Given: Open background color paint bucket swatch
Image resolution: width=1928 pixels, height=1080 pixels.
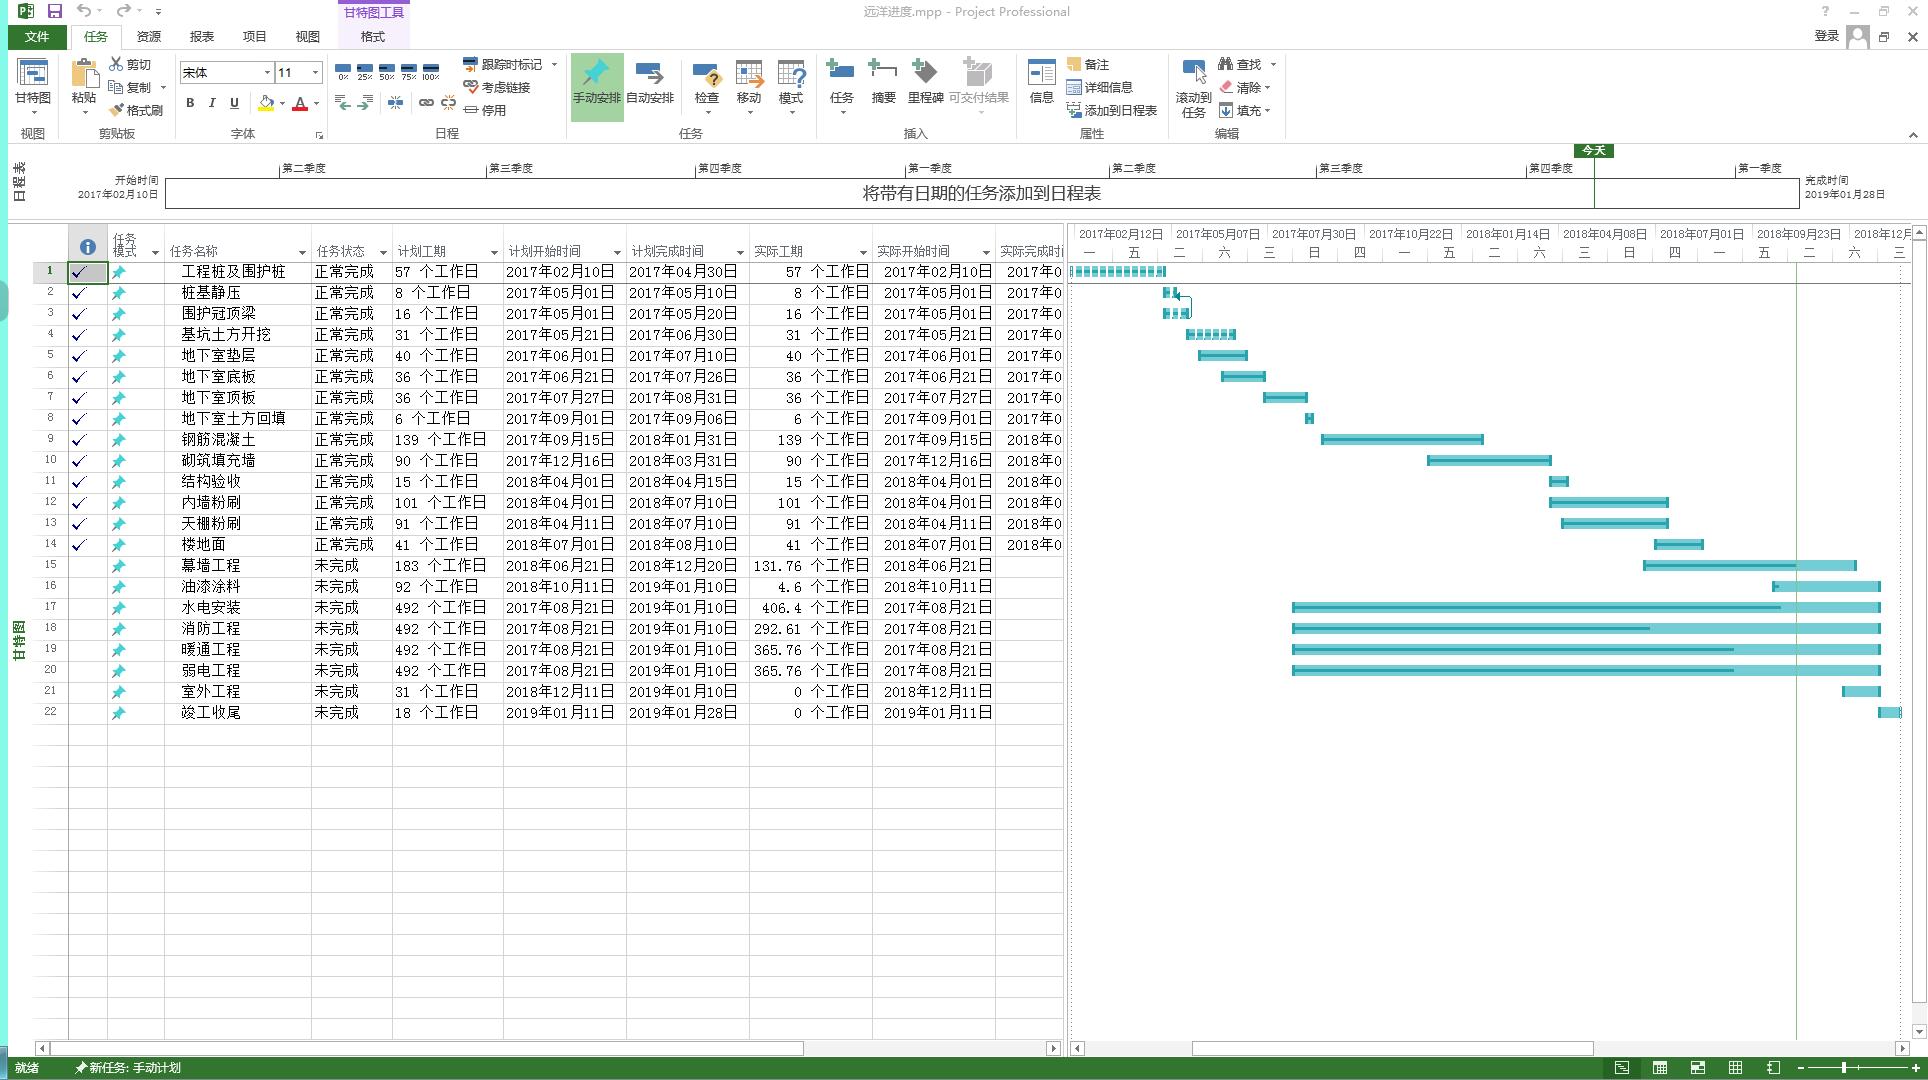Looking at the screenshot, I should [x=265, y=103].
